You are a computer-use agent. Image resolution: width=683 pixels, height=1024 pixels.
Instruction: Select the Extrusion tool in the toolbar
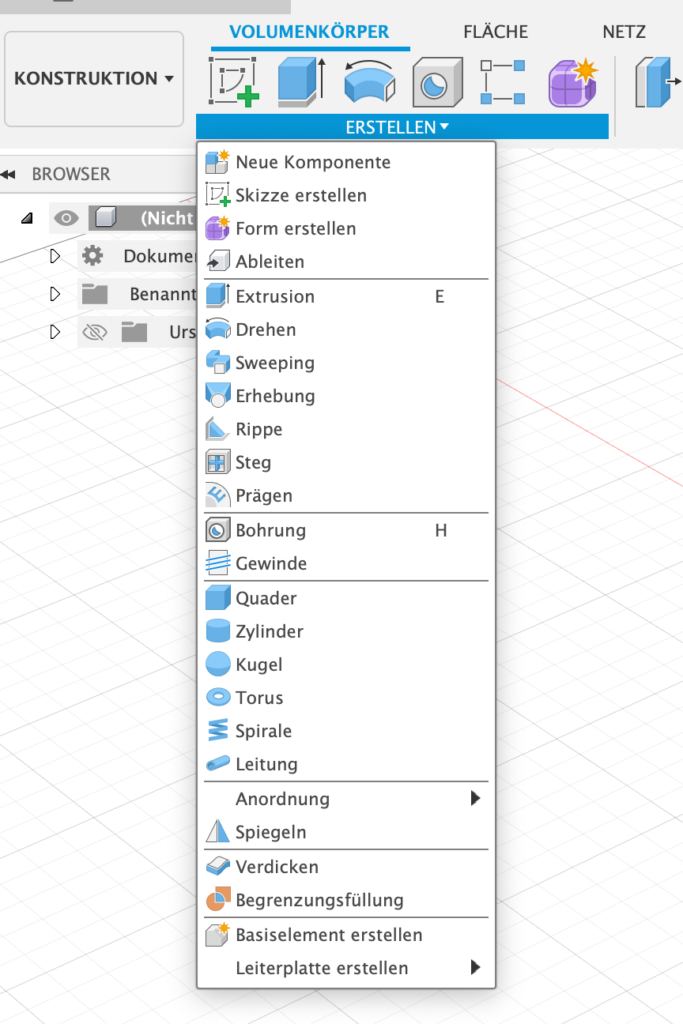[301, 82]
